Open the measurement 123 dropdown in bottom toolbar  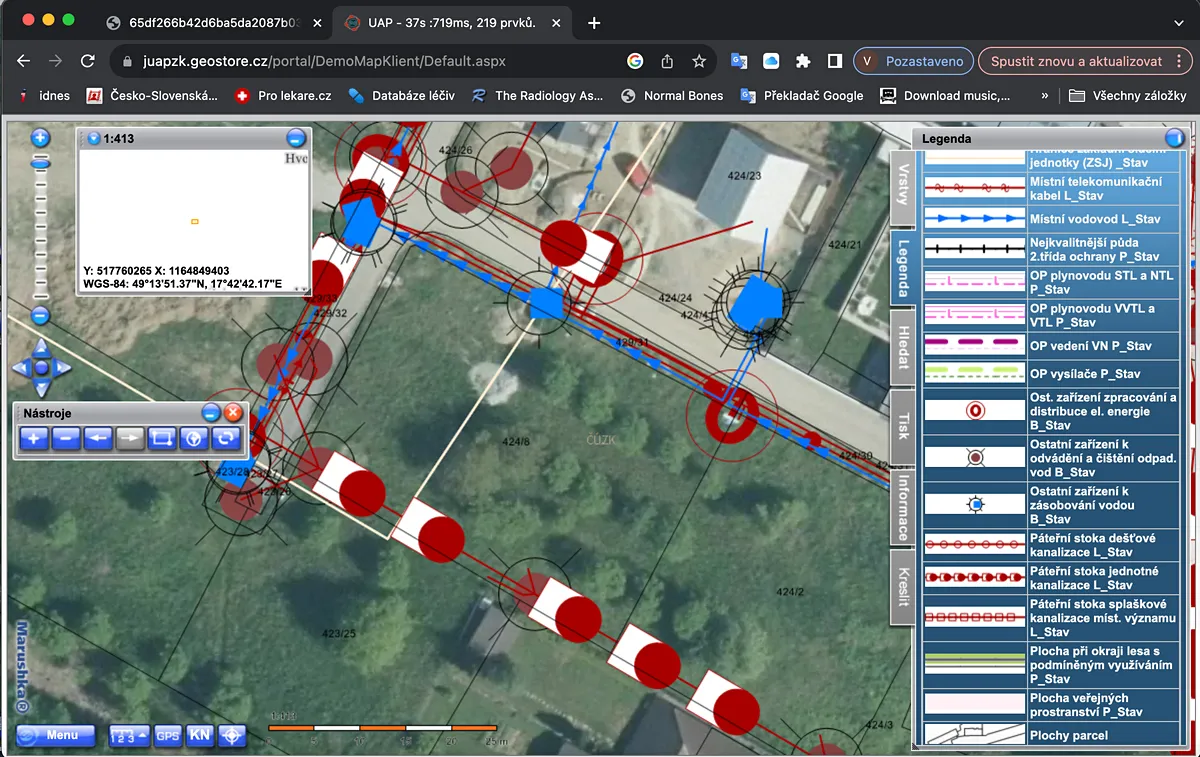coord(129,736)
